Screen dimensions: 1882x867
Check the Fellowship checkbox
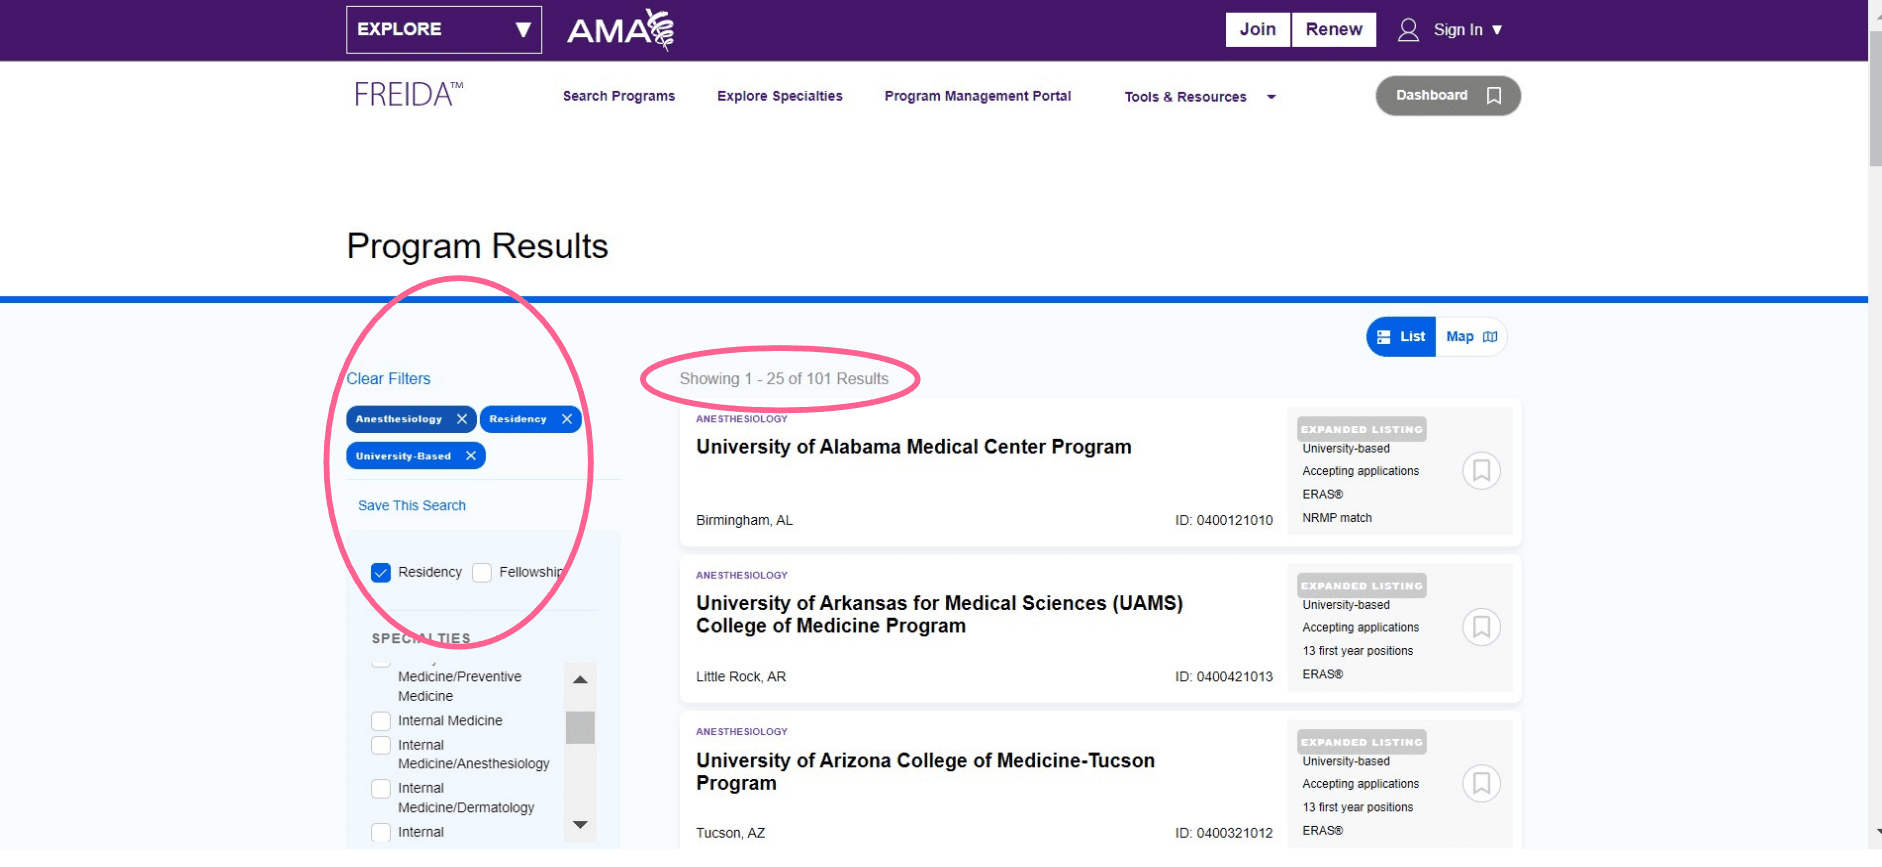[482, 573]
